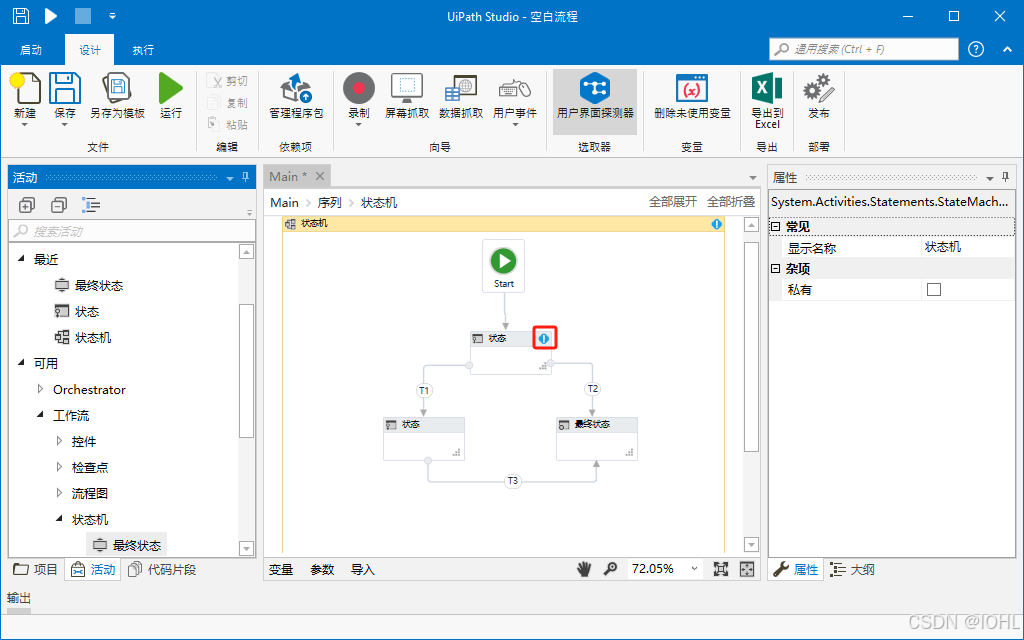Image resolution: width=1024 pixels, height=640 pixels.
Task: Select the pan hand tool
Action: (x=584, y=569)
